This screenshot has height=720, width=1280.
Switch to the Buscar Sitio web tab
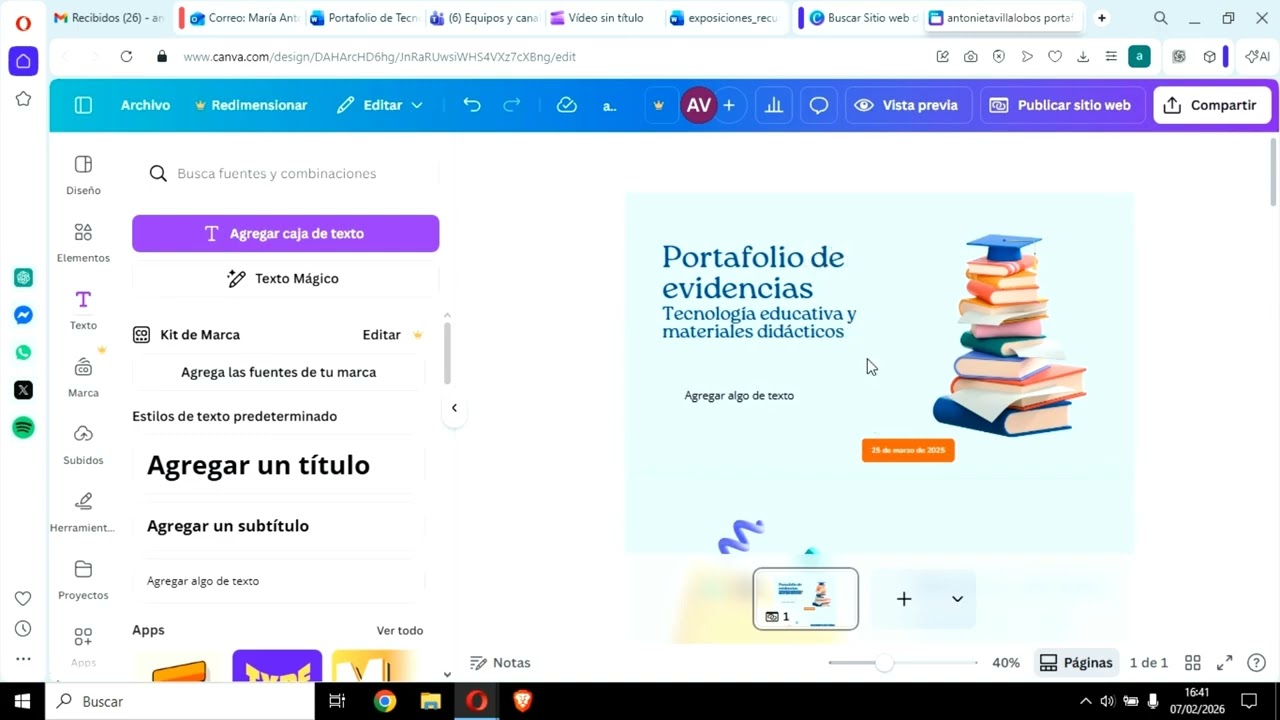click(862, 18)
